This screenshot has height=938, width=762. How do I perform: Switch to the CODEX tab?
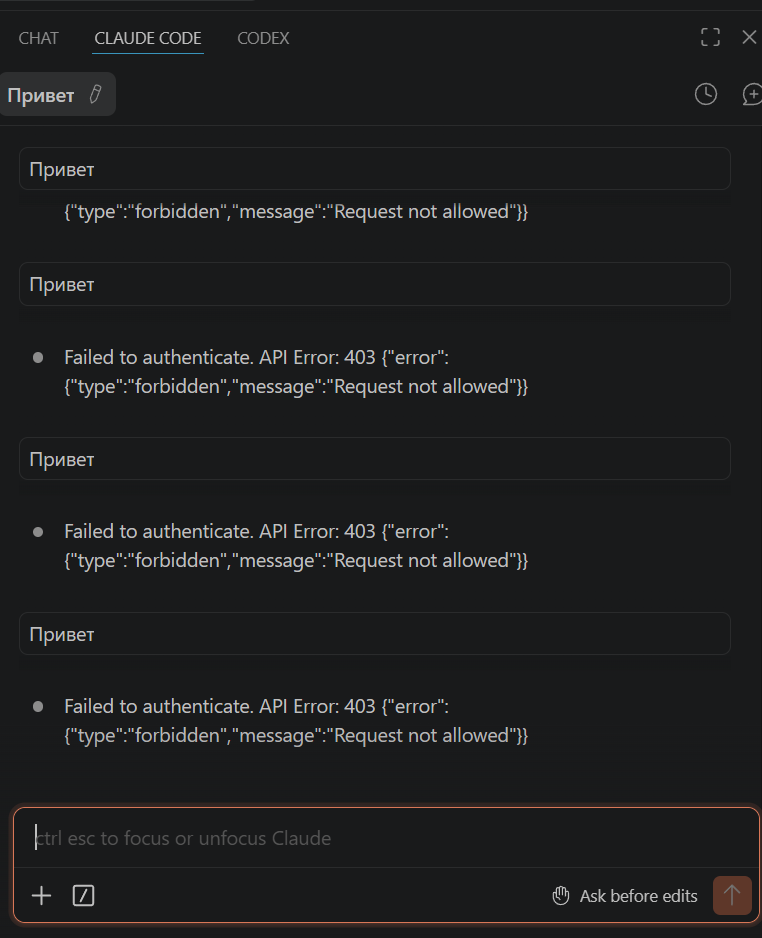[x=263, y=38]
